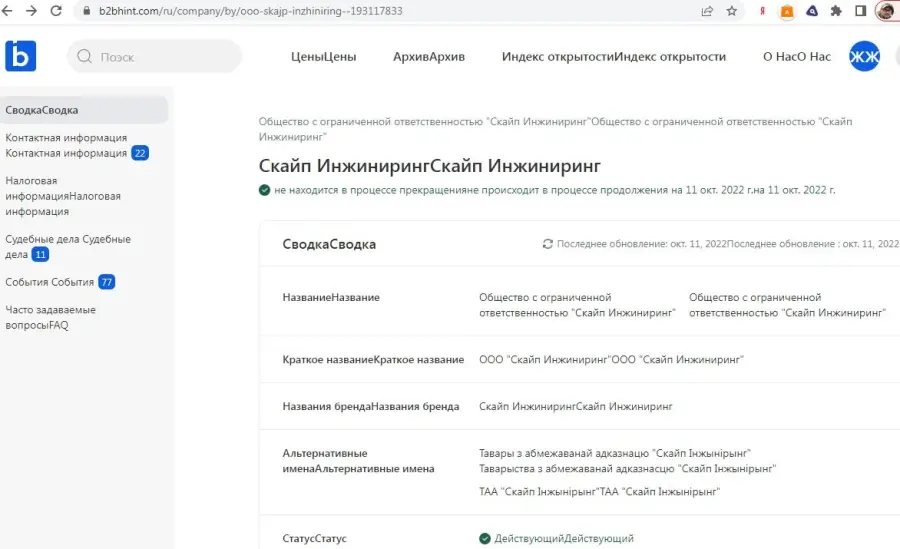Open the Архив menu item
The width and height of the screenshot is (900, 549).
(429, 57)
